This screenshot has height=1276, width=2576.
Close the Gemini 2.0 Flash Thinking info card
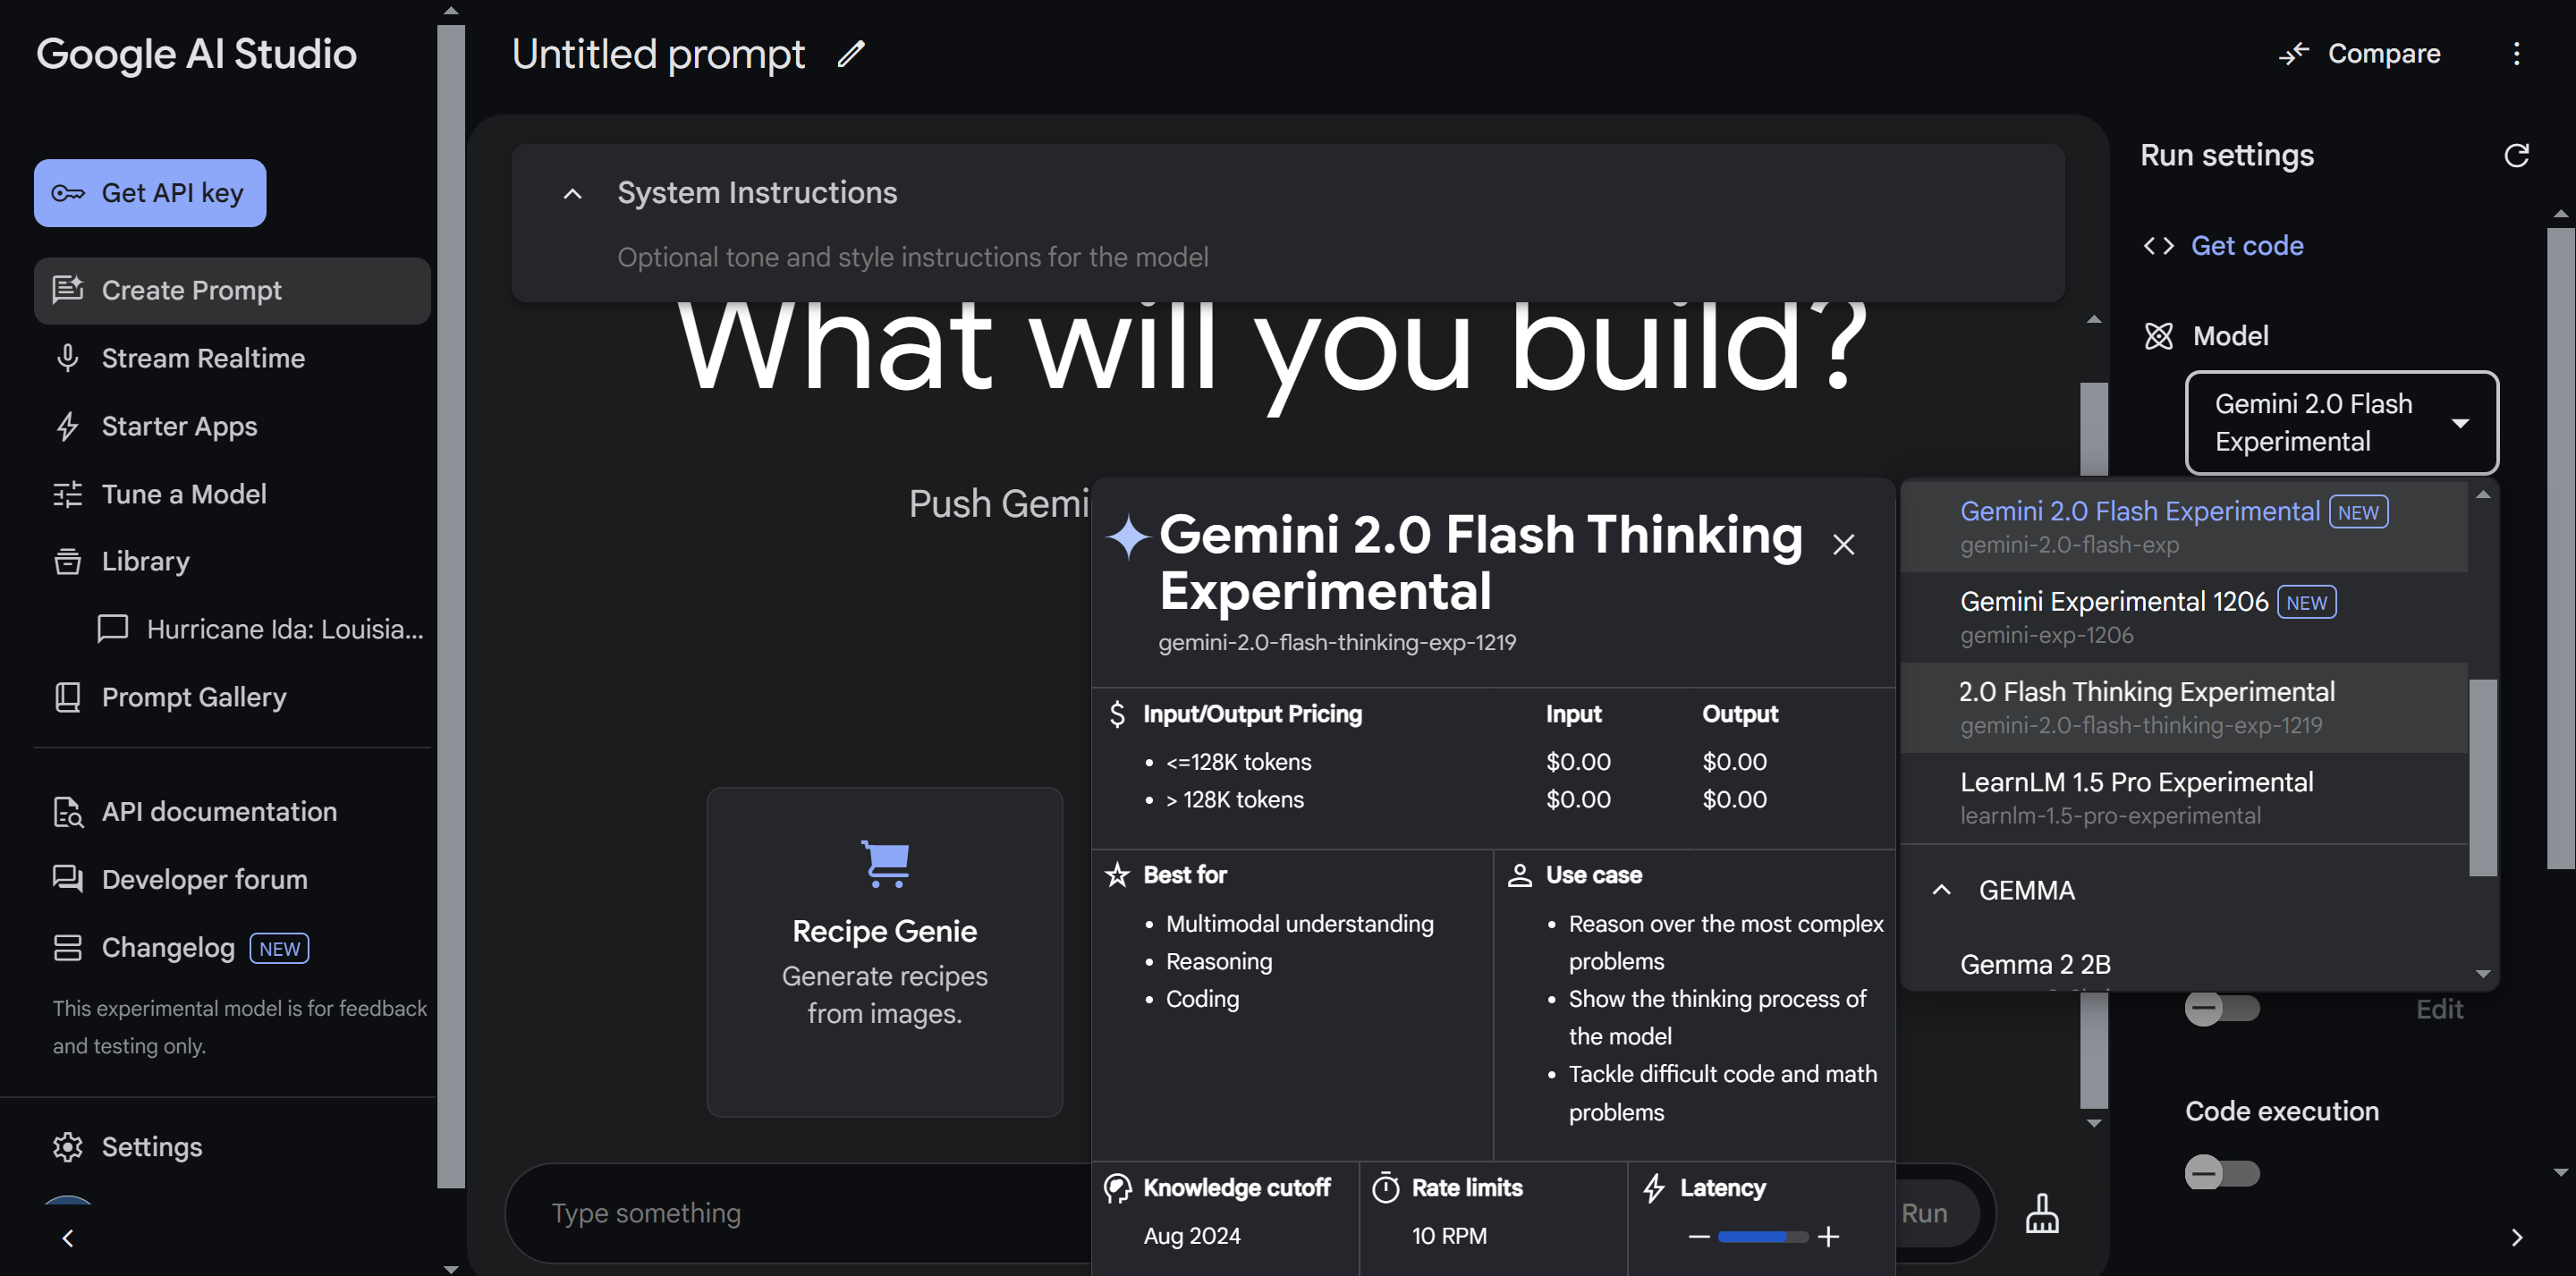pyautogui.click(x=1843, y=544)
